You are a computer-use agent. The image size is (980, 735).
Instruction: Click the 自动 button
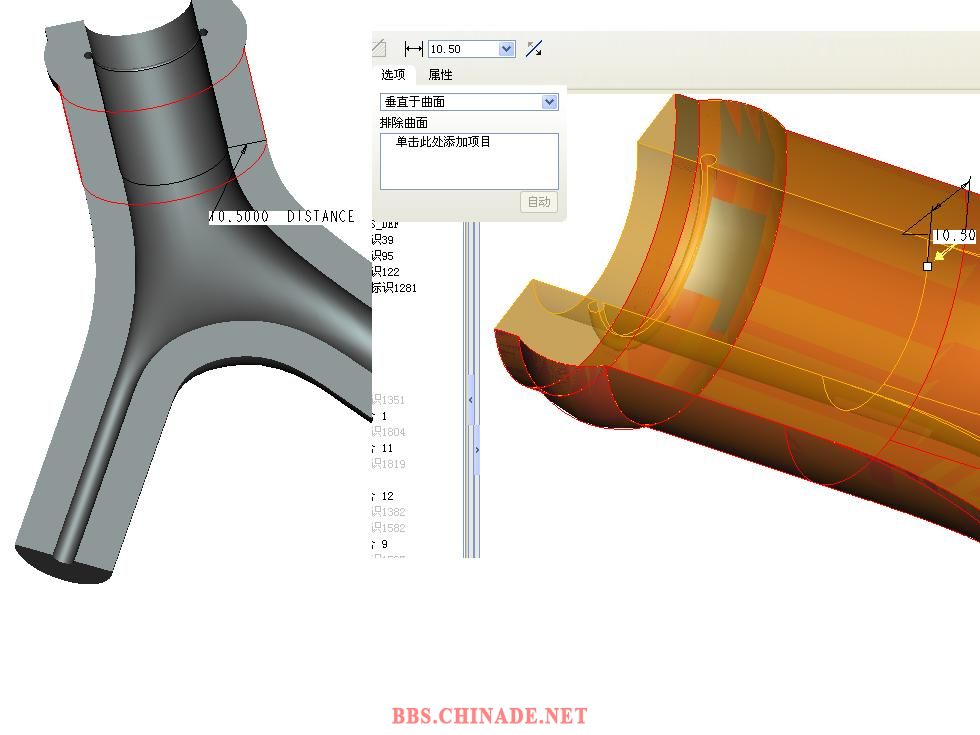click(x=539, y=202)
